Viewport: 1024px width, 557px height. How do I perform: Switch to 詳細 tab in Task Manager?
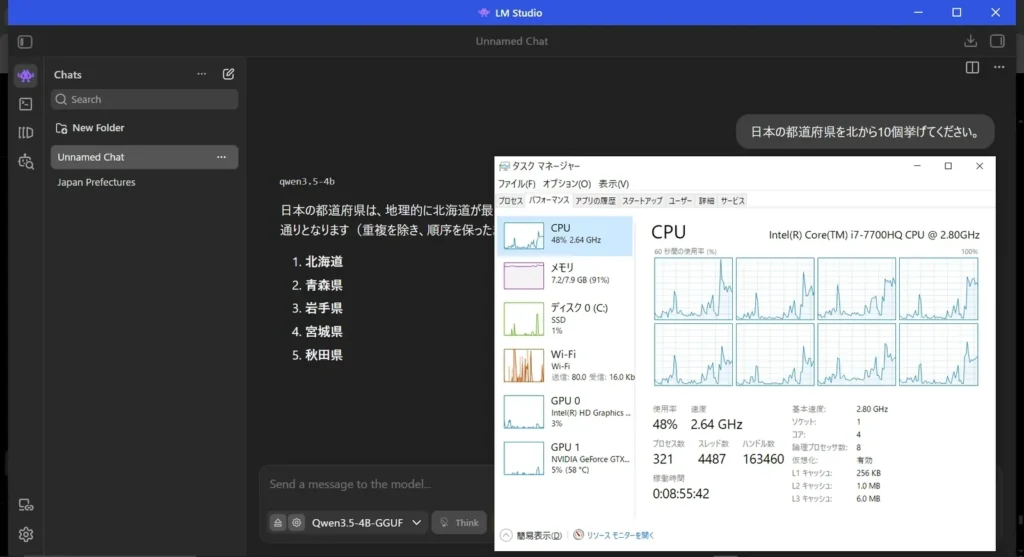(x=706, y=201)
